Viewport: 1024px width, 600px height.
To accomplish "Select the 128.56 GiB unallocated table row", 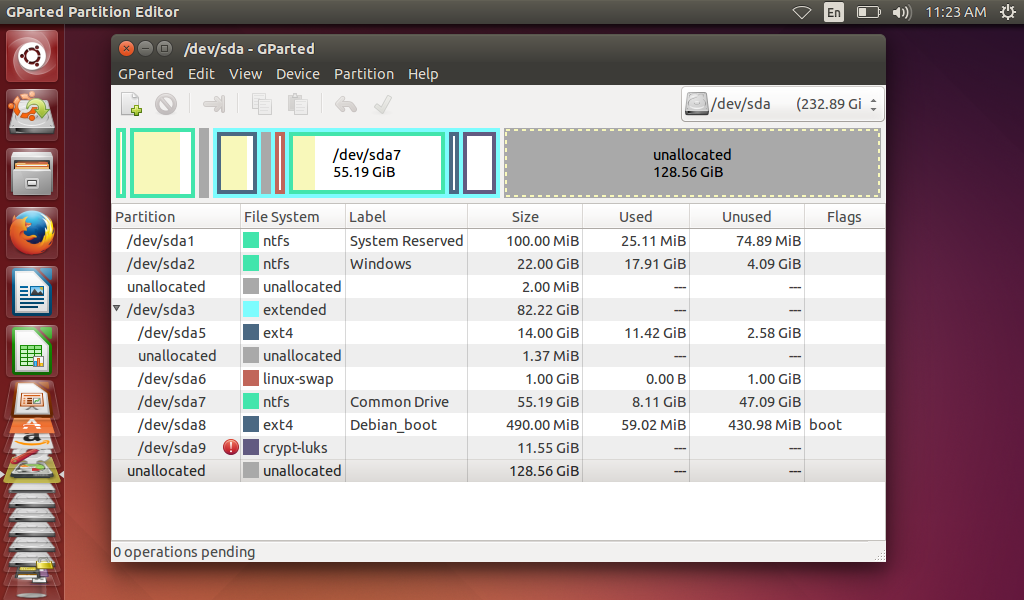I will tap(498, 471).
